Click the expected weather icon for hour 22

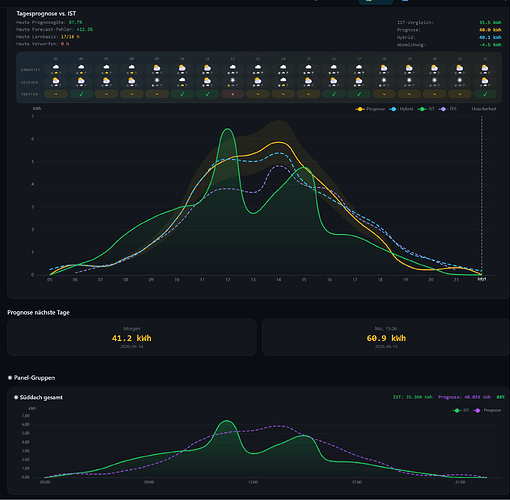(485, 69)
